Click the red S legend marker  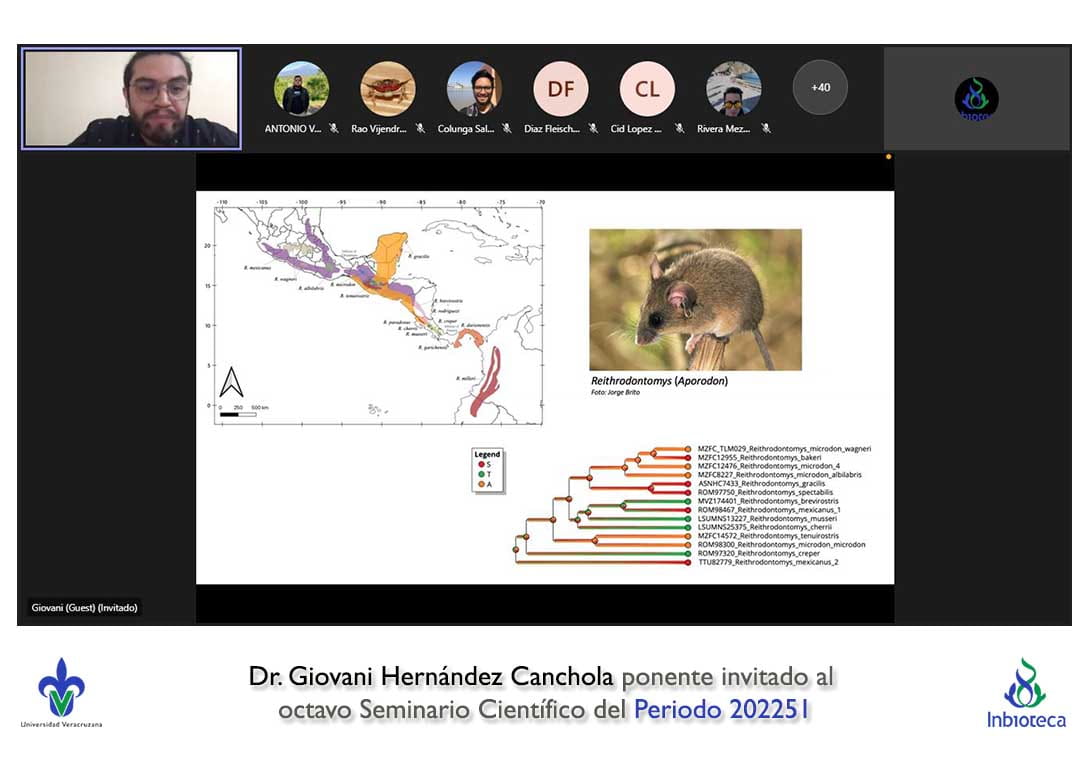tap(480, 465)
